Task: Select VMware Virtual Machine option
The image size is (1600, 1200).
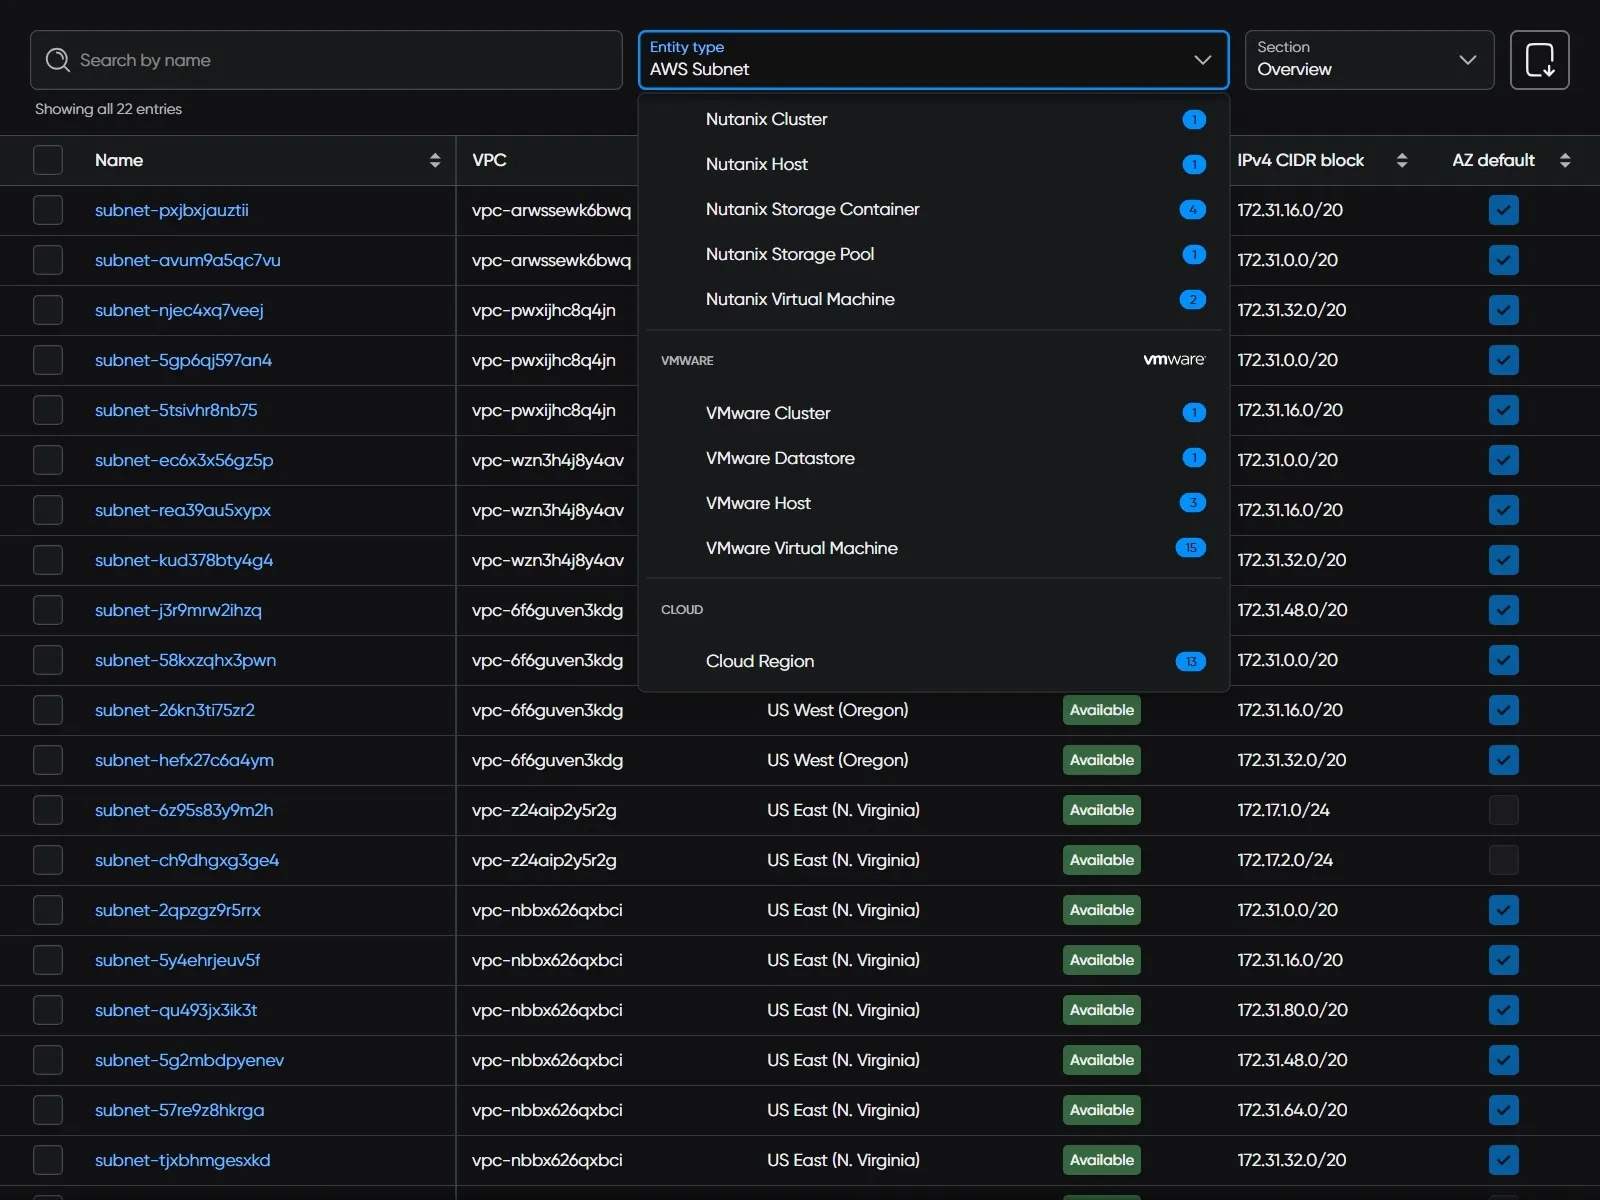Action: pyautogui.click(x=933, y=548)
